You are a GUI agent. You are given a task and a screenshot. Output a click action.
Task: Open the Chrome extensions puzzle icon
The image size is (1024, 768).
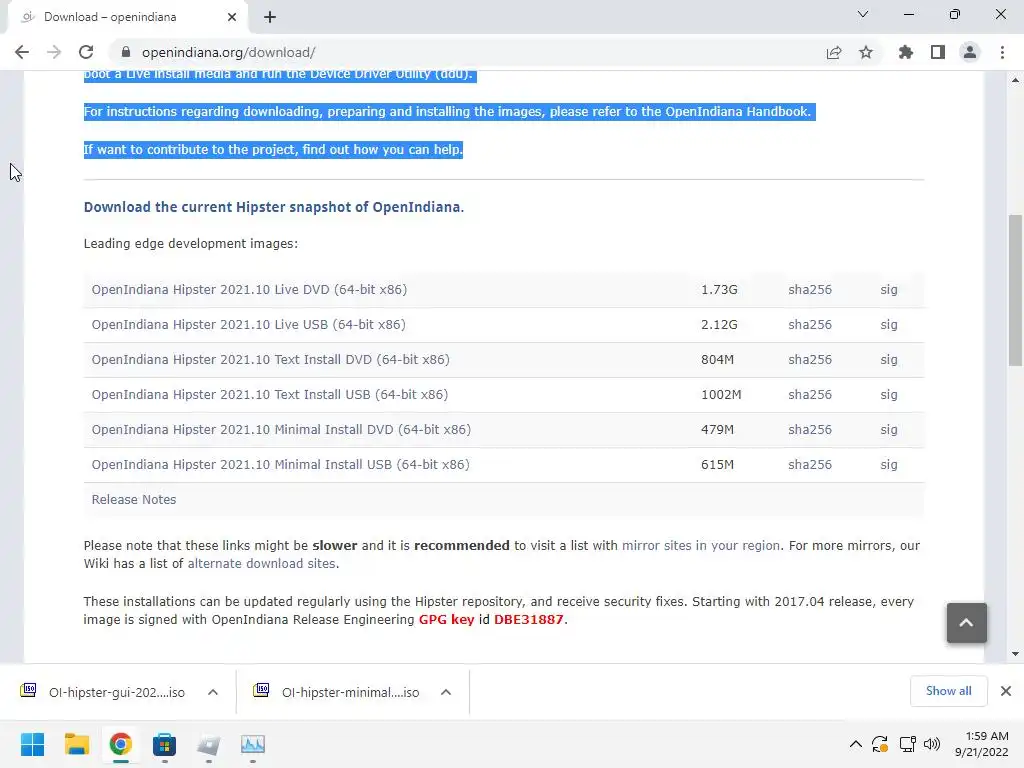[x=906, y=52]
